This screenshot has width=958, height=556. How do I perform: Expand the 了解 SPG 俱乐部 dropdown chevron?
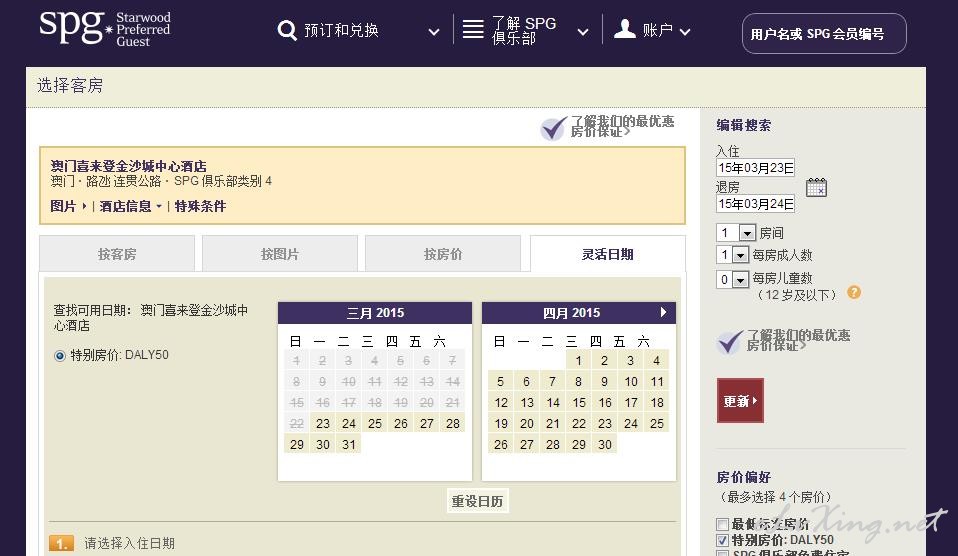pyautogui.click(x=583, y=32)
